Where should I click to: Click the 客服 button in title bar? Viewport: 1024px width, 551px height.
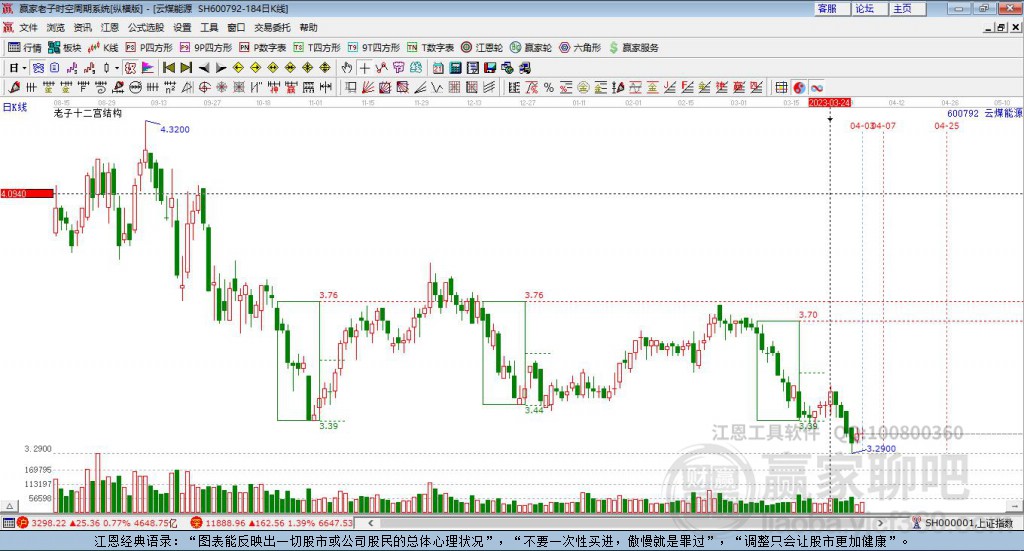tap(831, 8)
